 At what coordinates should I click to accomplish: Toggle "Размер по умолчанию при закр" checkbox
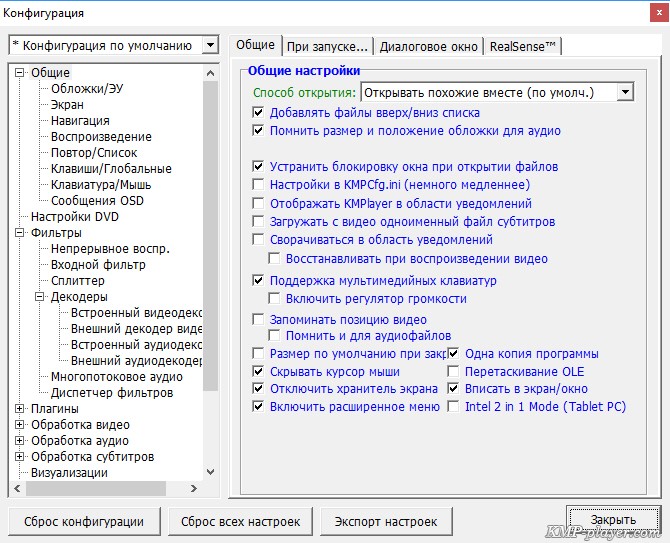pyautogui.click(x=258, y=354)
